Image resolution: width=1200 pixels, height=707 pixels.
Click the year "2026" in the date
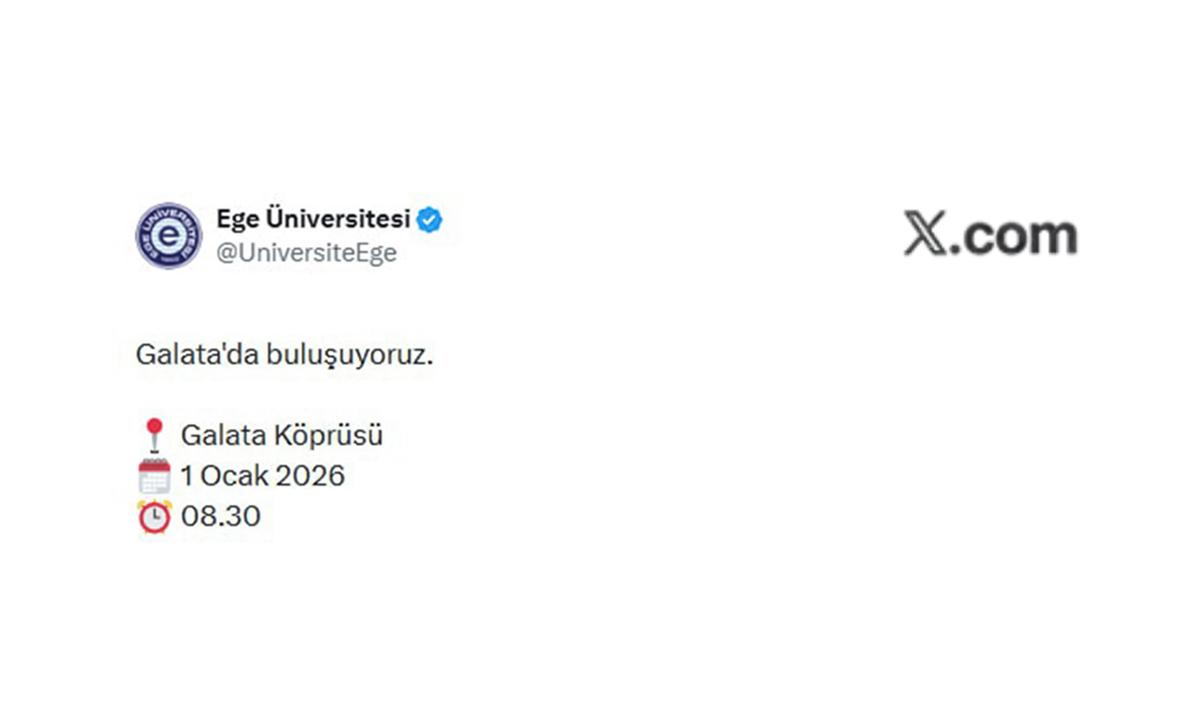309,476
